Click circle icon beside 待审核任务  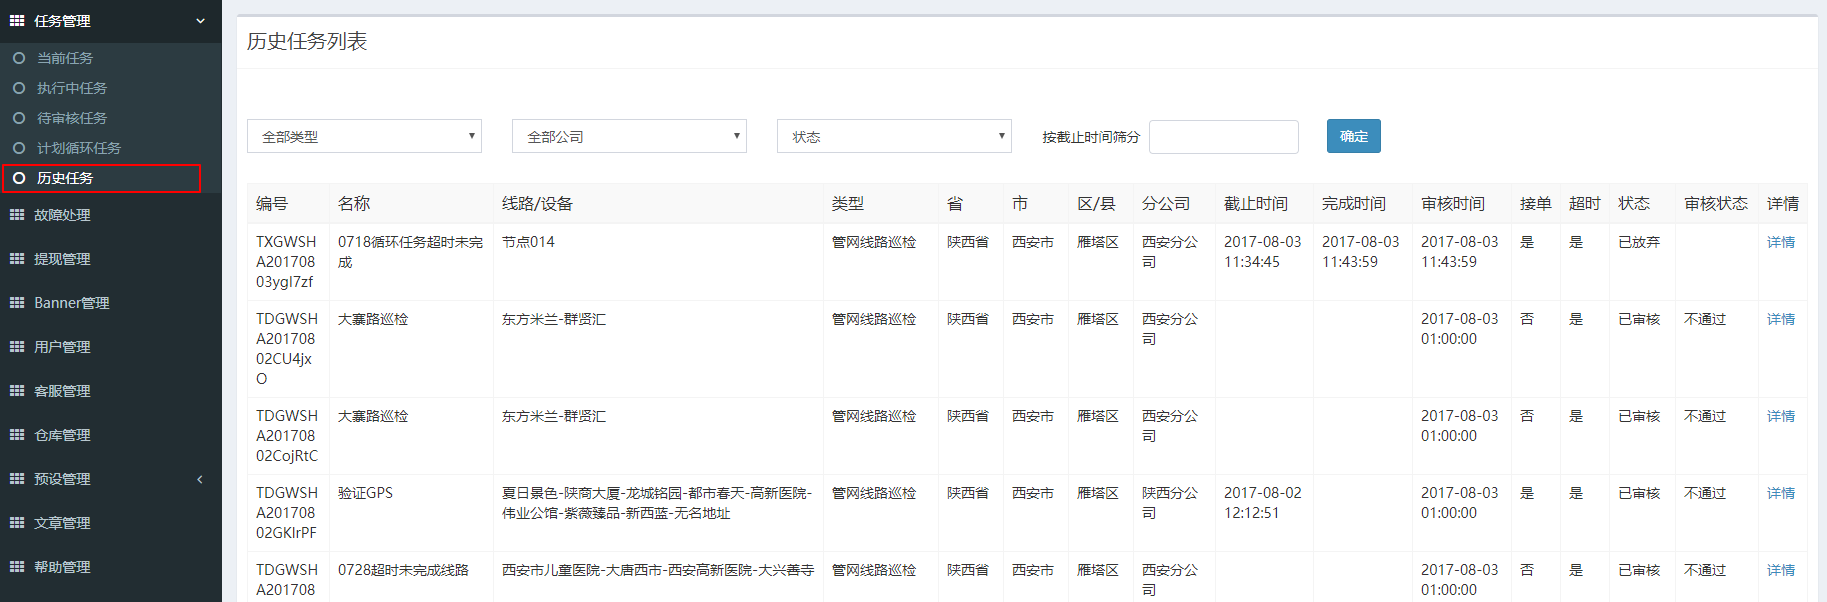click(x=19, y=118)
